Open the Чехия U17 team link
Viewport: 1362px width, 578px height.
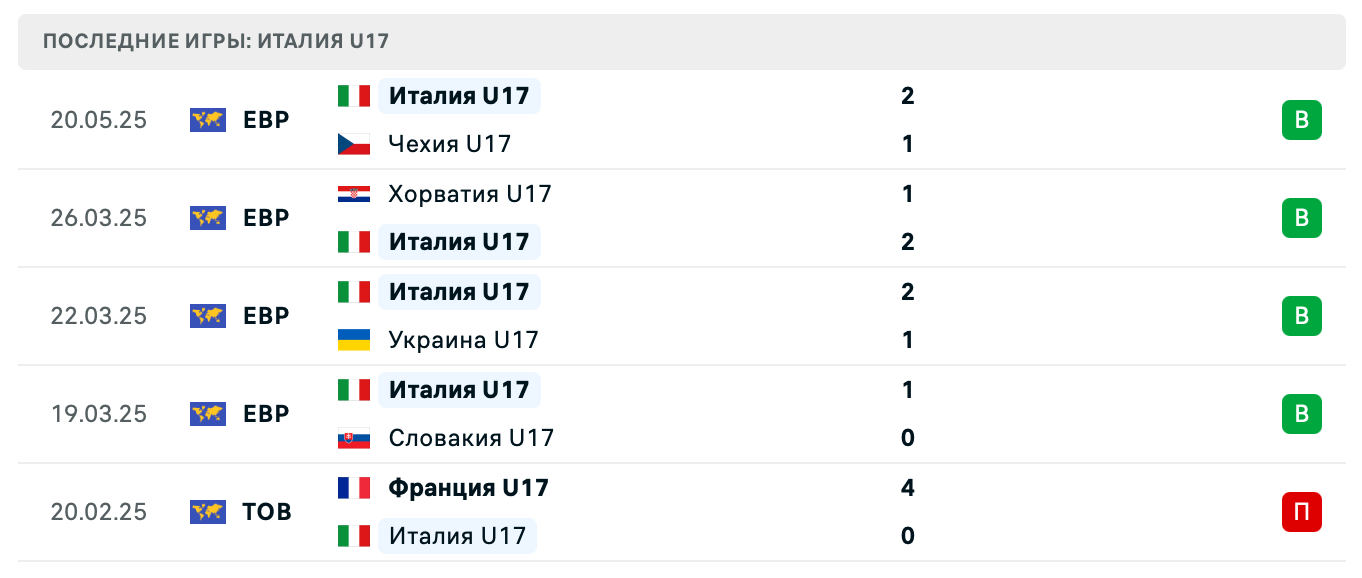point(450,144)
